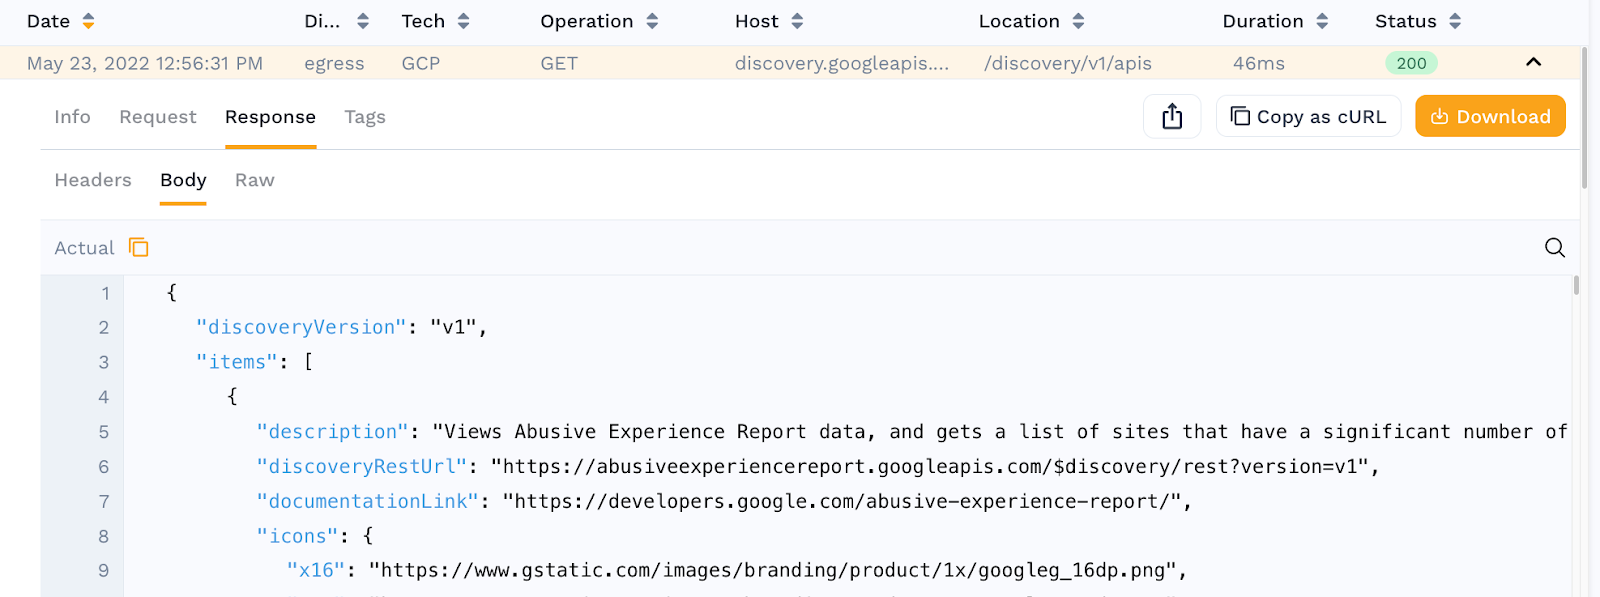Image resolution: width=1600 pixels, height=597 pixels.
Task: Open the Tags tab
Action: pos(365,117)
